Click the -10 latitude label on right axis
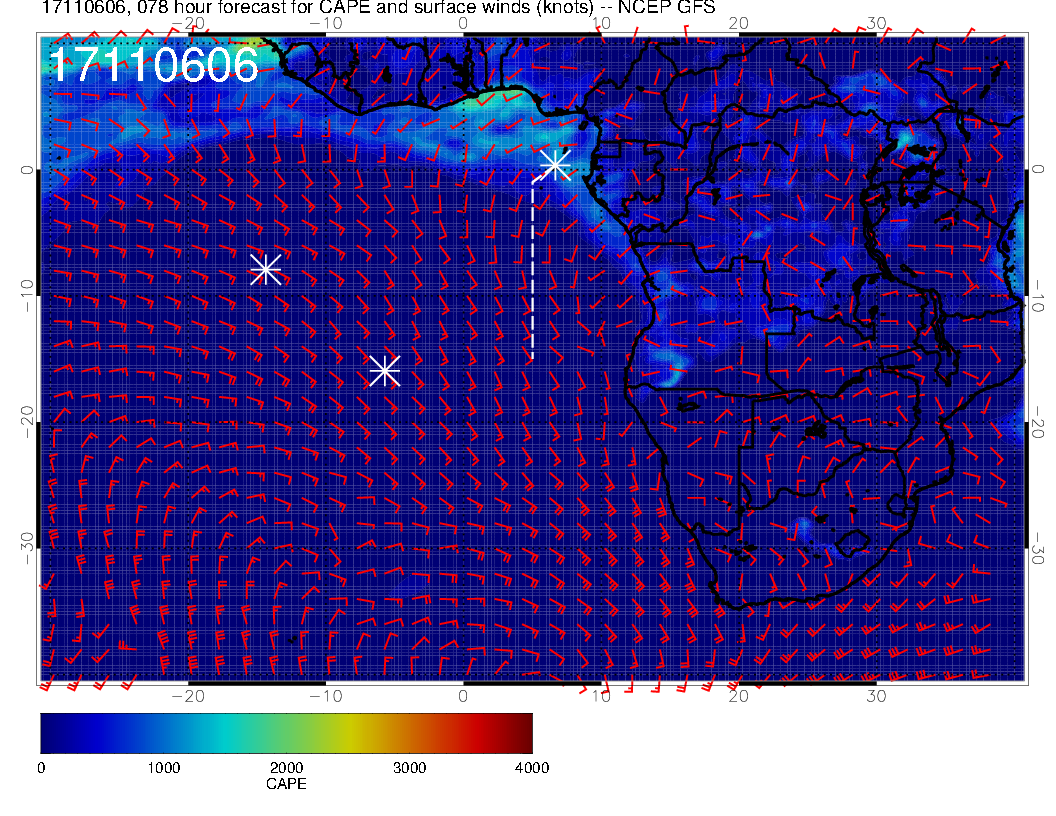This screenshot has width=1056, height=816. tap(1038, 296)
